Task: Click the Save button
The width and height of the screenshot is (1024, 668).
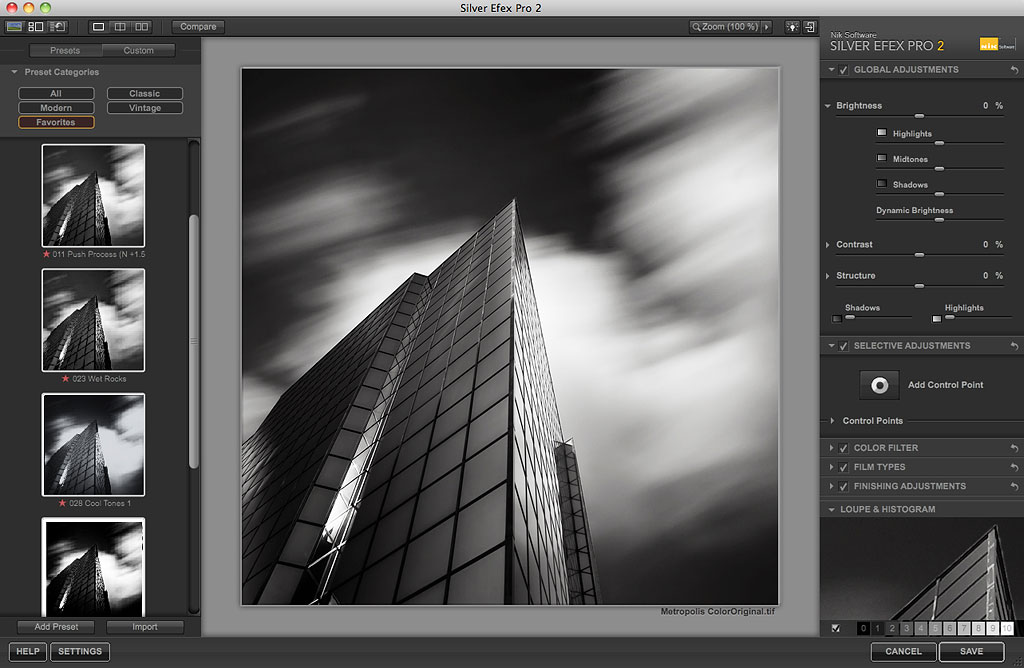Action: (971, 651)
